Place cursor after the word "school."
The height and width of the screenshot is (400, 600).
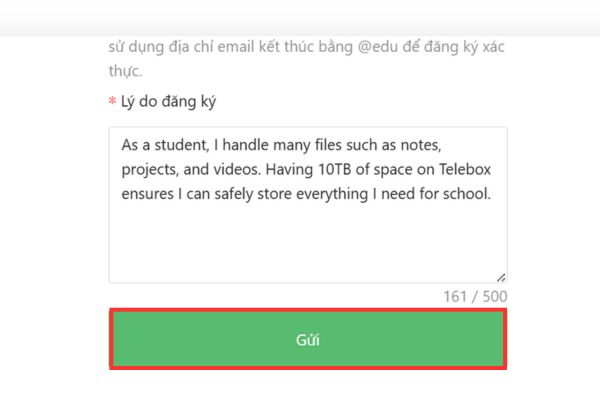pos(492,193)
